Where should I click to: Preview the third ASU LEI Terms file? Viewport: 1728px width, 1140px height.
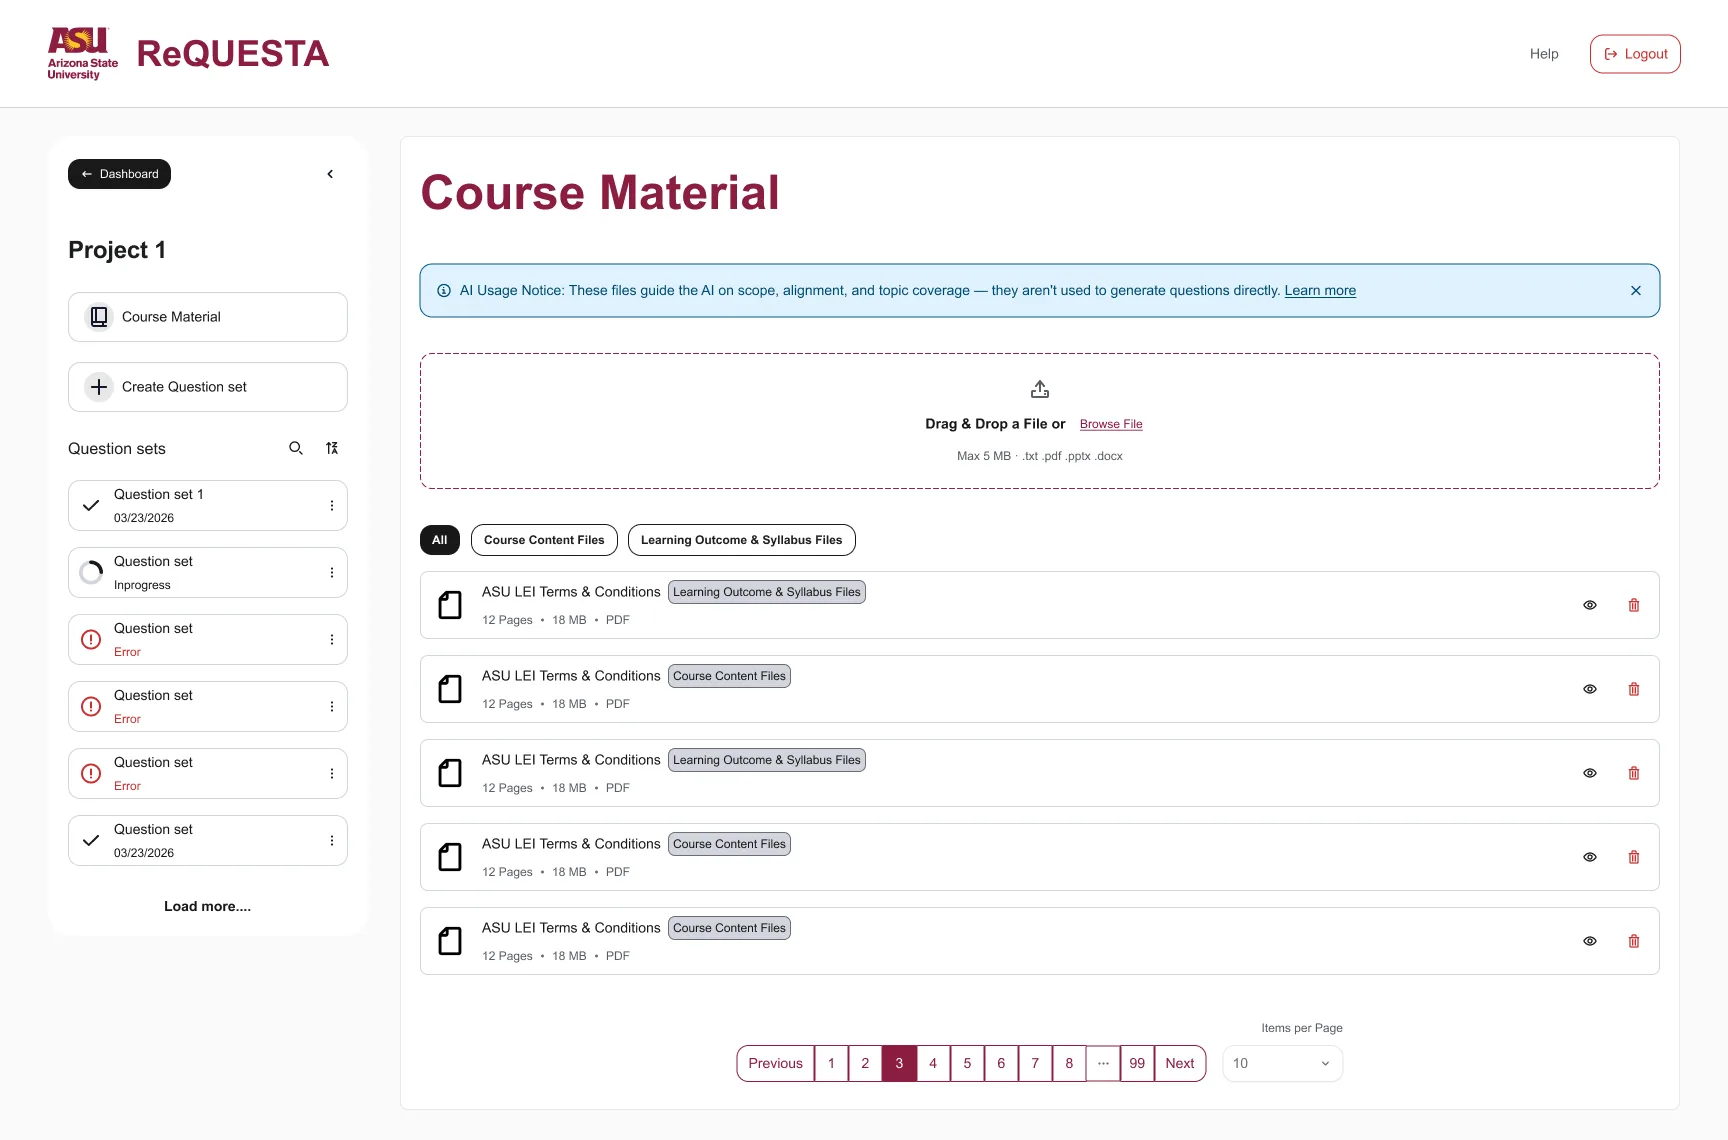[x=1590, y=773]
